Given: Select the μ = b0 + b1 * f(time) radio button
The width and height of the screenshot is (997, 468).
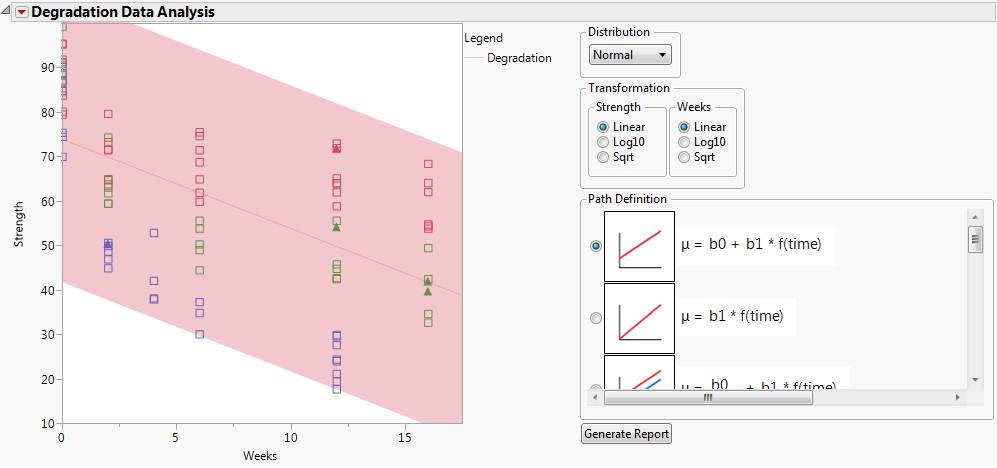Looking at the screenshot, I should [597, 246].
